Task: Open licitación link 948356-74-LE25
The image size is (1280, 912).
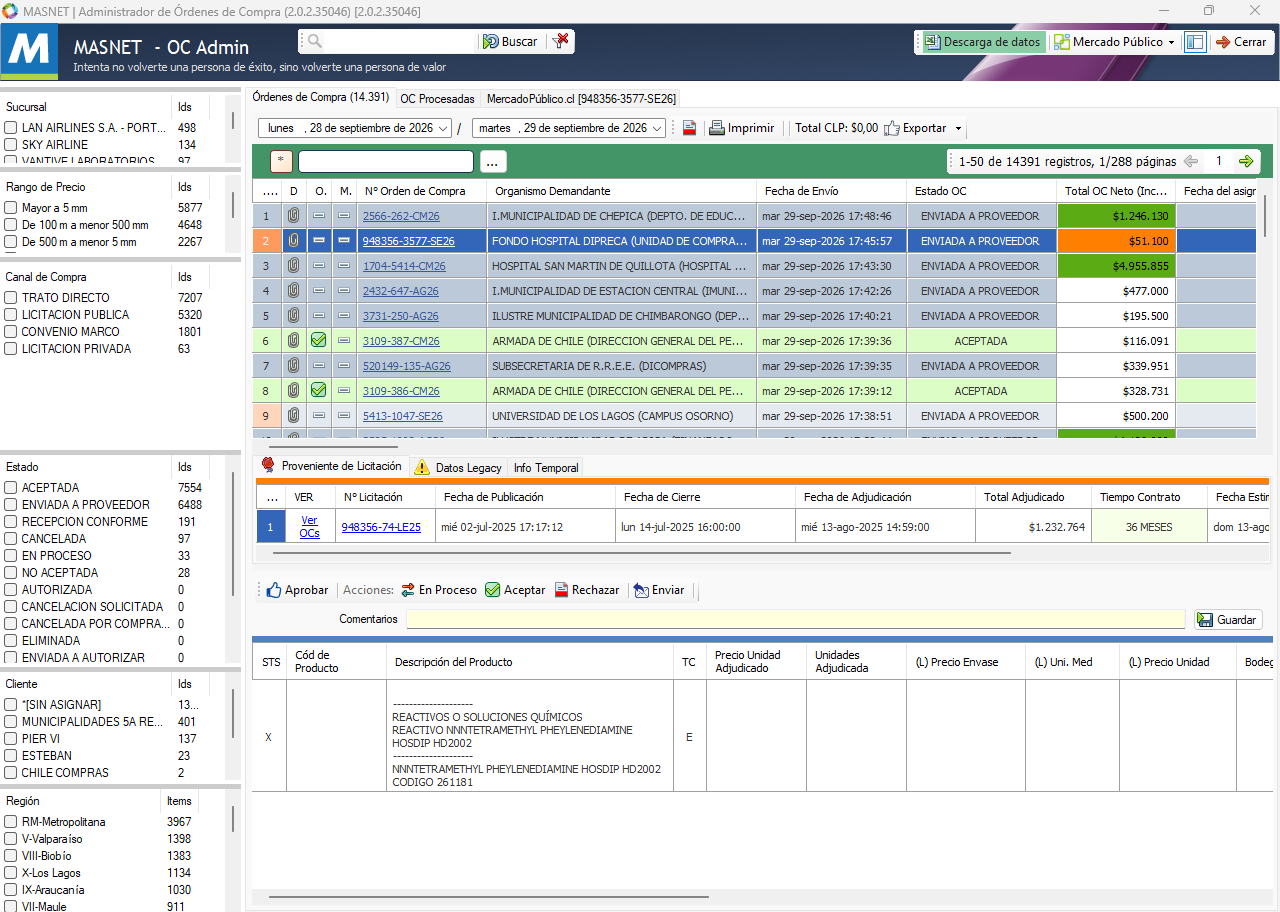Action: (381, 527)
